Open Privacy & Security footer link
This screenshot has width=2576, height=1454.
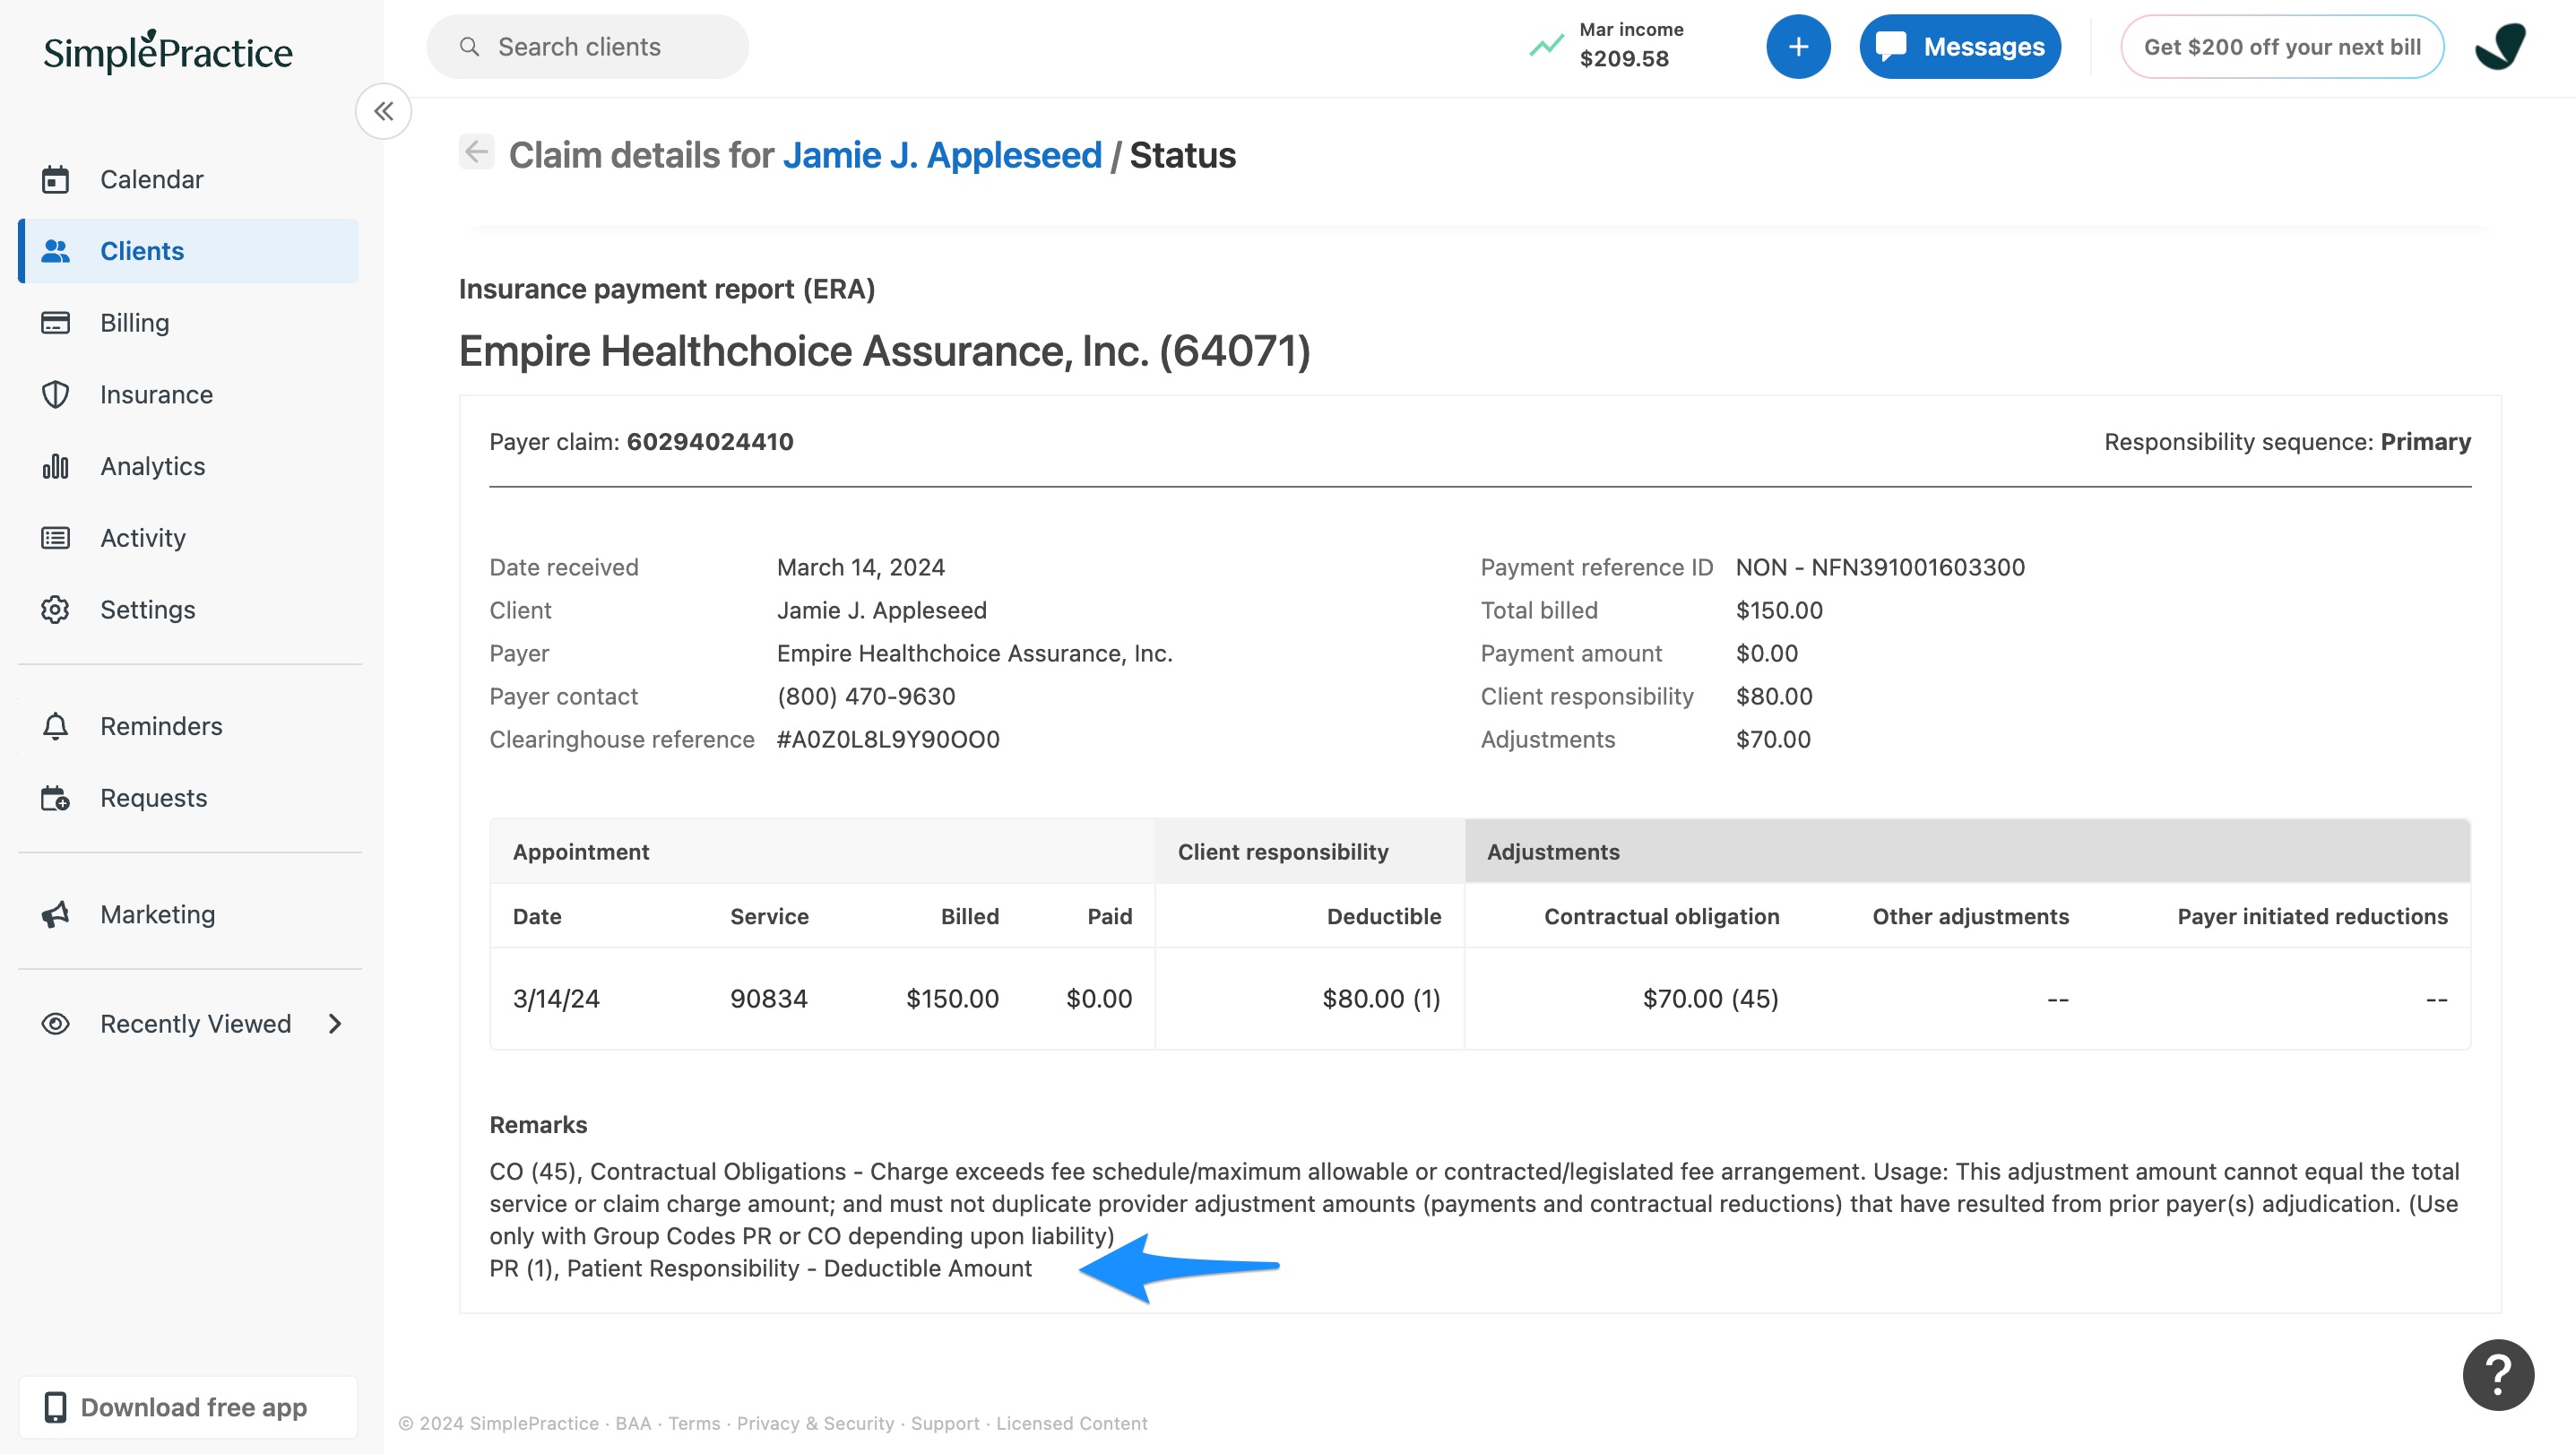point(815,1423)
